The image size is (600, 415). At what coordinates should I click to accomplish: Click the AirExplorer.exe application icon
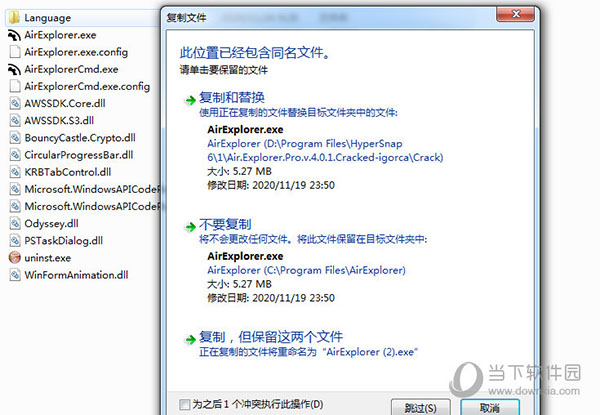(15, 35)
